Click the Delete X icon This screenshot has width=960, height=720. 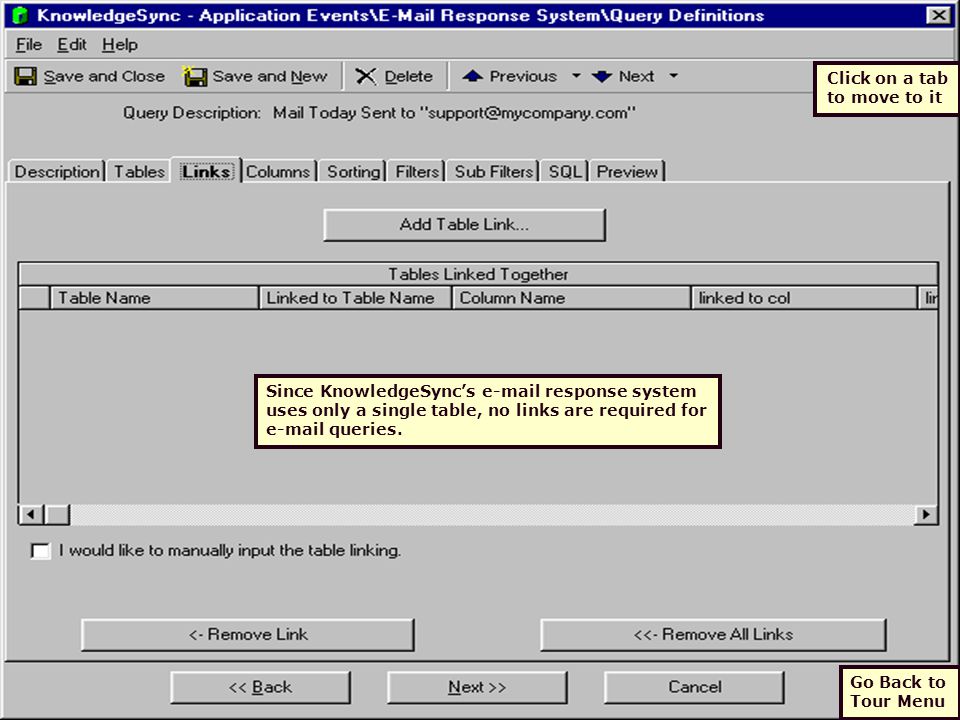[366, 77]
